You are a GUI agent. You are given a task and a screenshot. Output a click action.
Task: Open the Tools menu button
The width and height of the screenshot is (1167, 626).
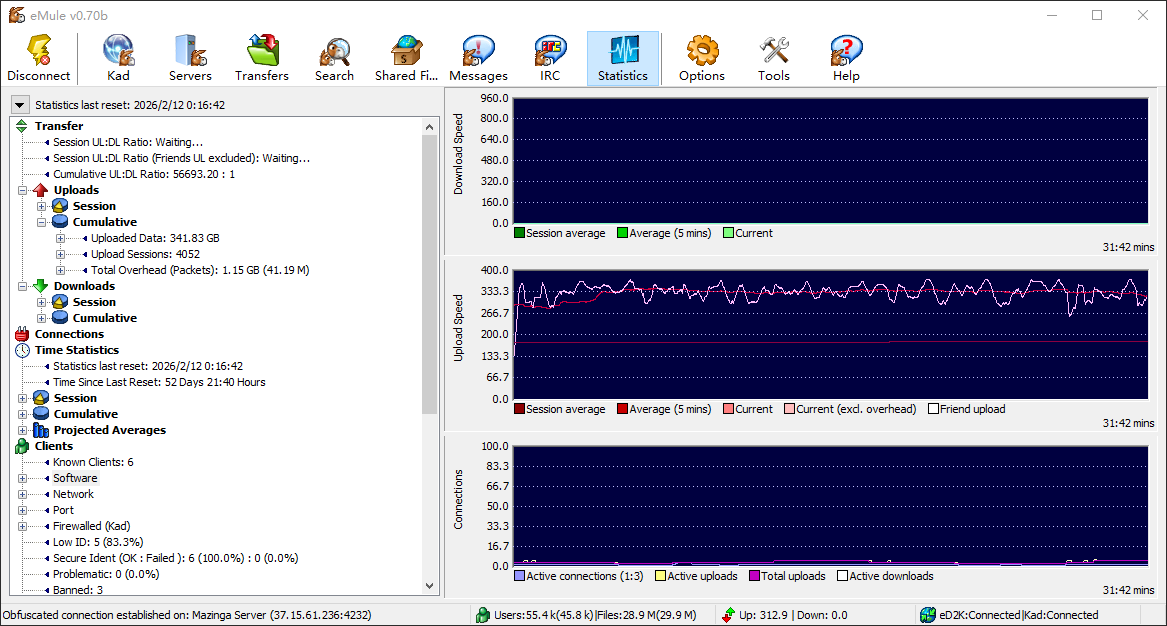[774, 58]
